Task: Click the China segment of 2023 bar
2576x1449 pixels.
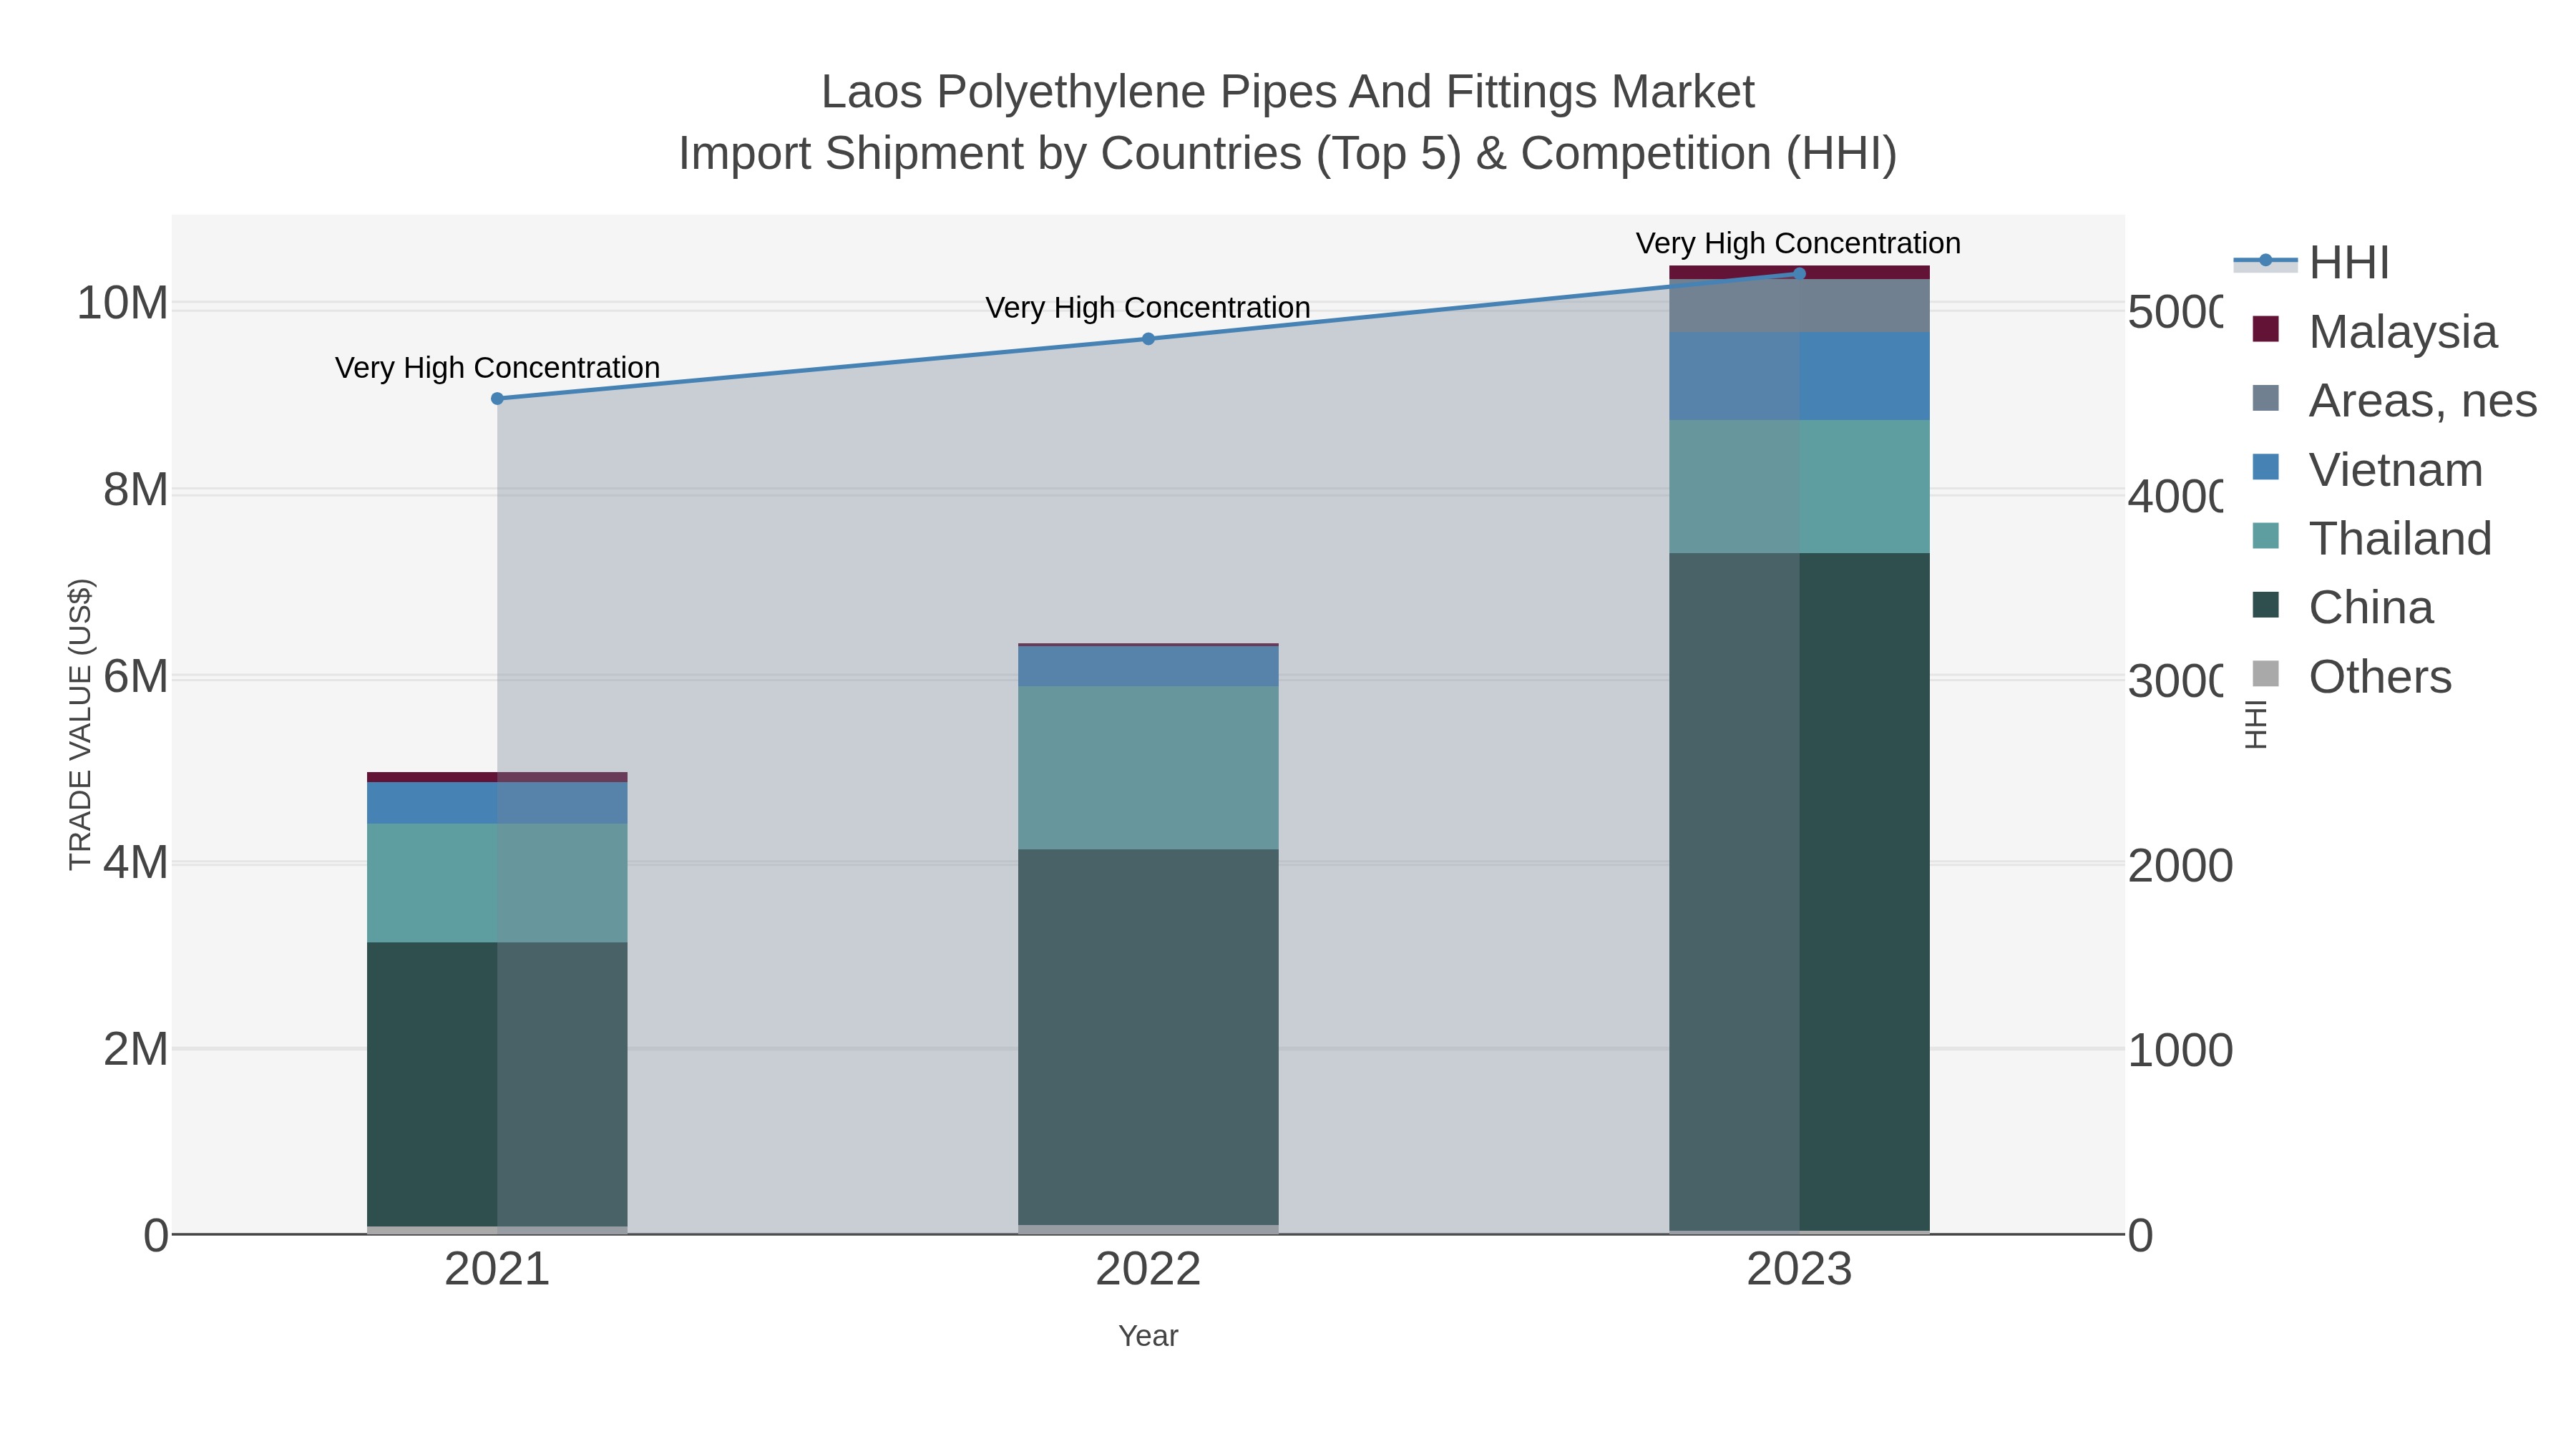Action: [1799, 892]
